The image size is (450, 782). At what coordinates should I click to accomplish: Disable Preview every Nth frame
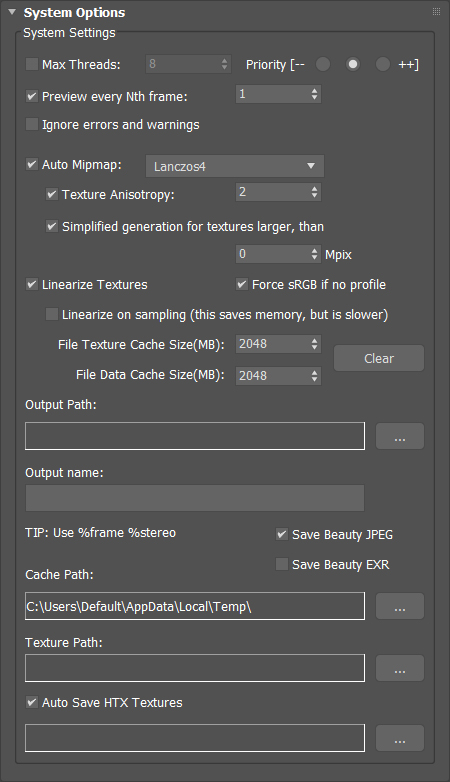click(32, 96)
